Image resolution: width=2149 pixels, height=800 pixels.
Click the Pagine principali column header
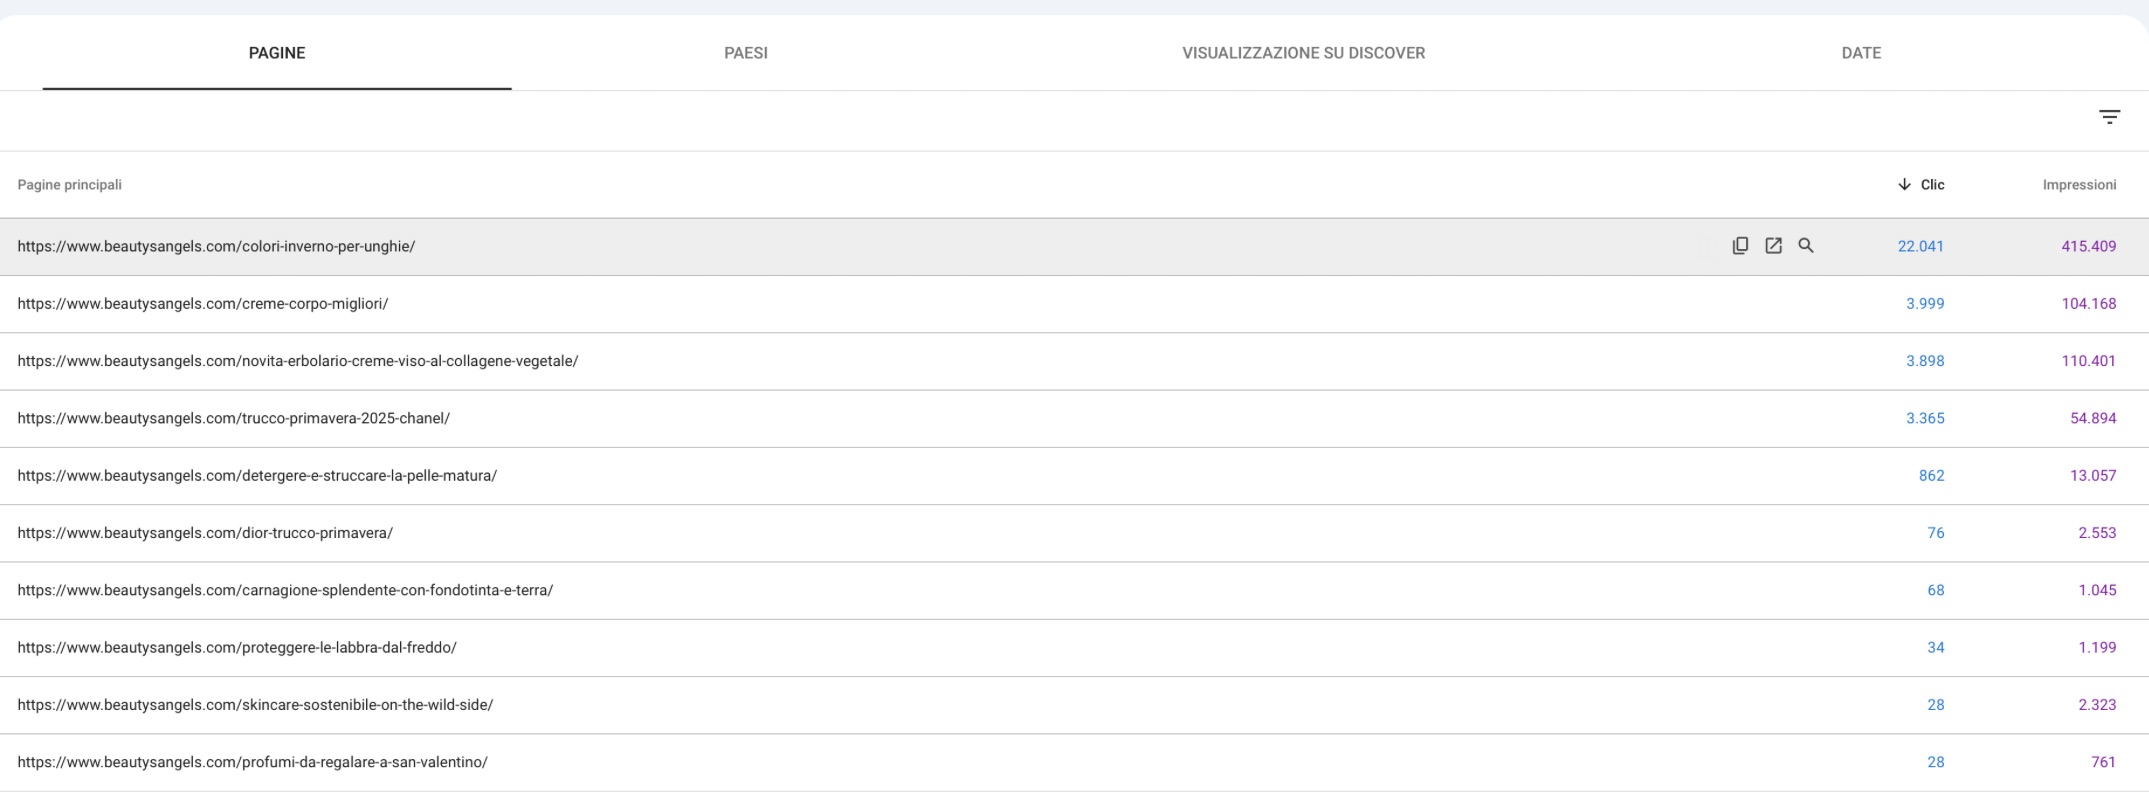point(70,185)
